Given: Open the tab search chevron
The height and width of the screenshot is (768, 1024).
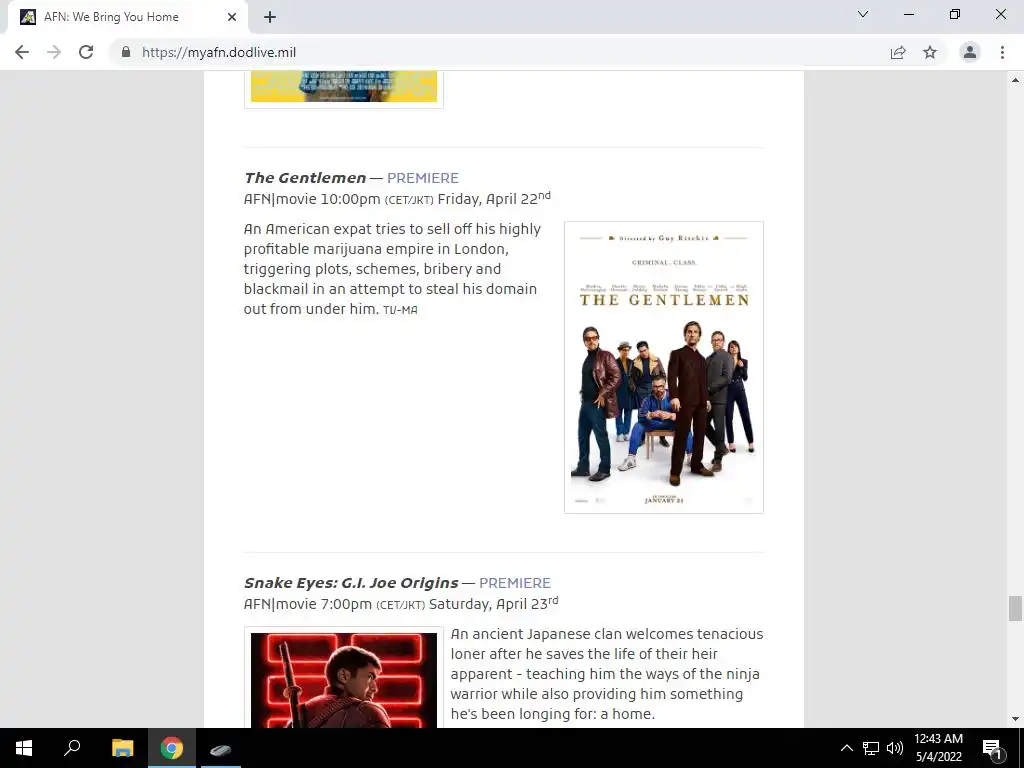Looking at the screenshot, I should (863, 14).
